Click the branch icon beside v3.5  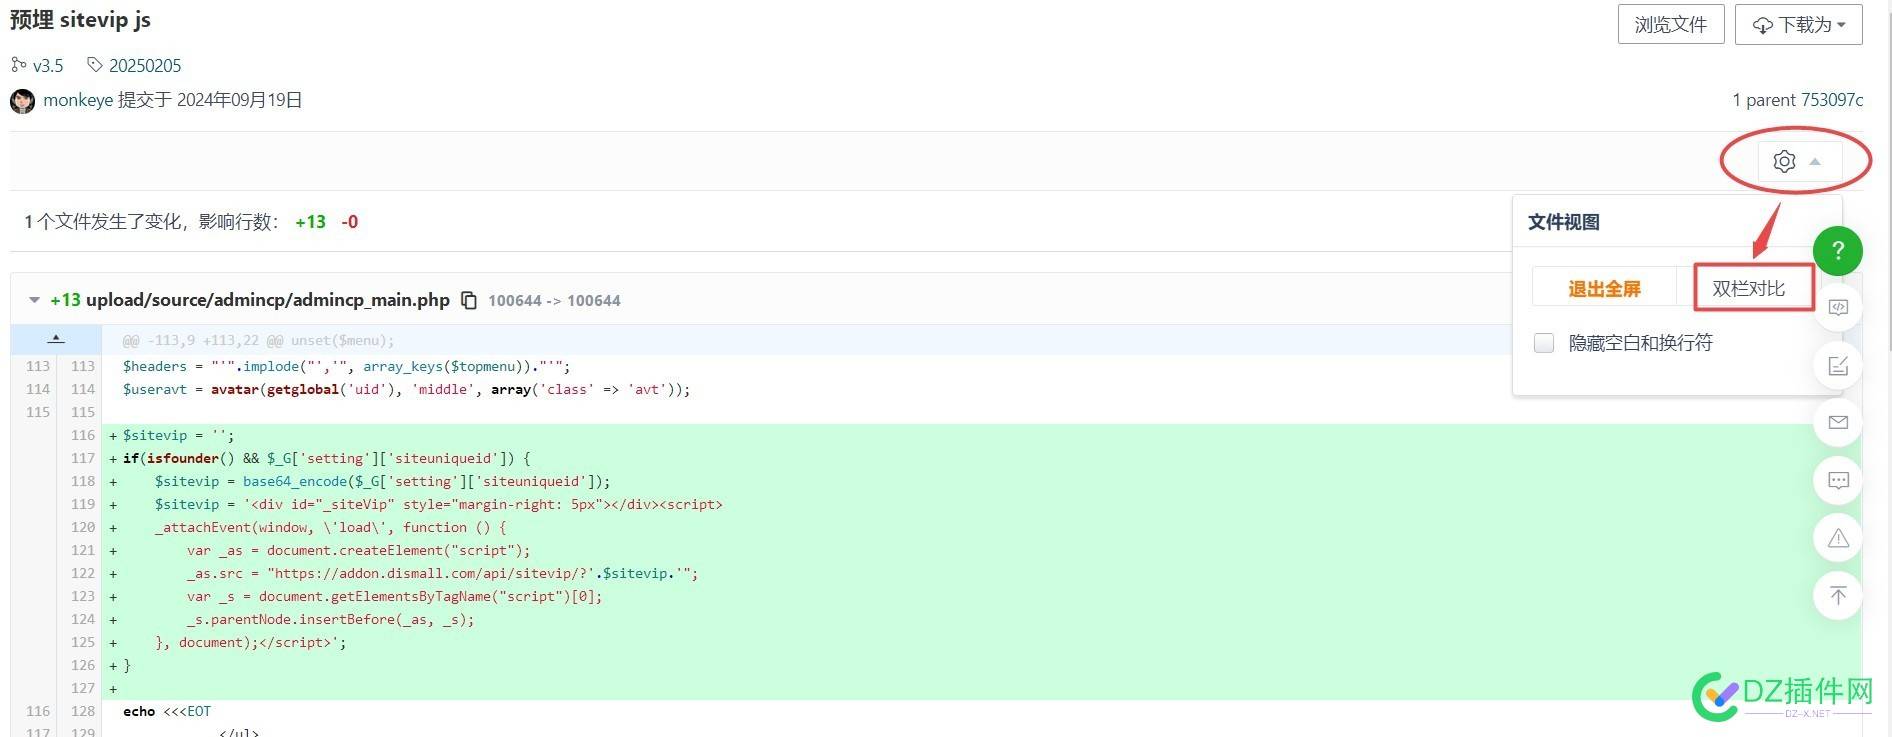point(18,65)
